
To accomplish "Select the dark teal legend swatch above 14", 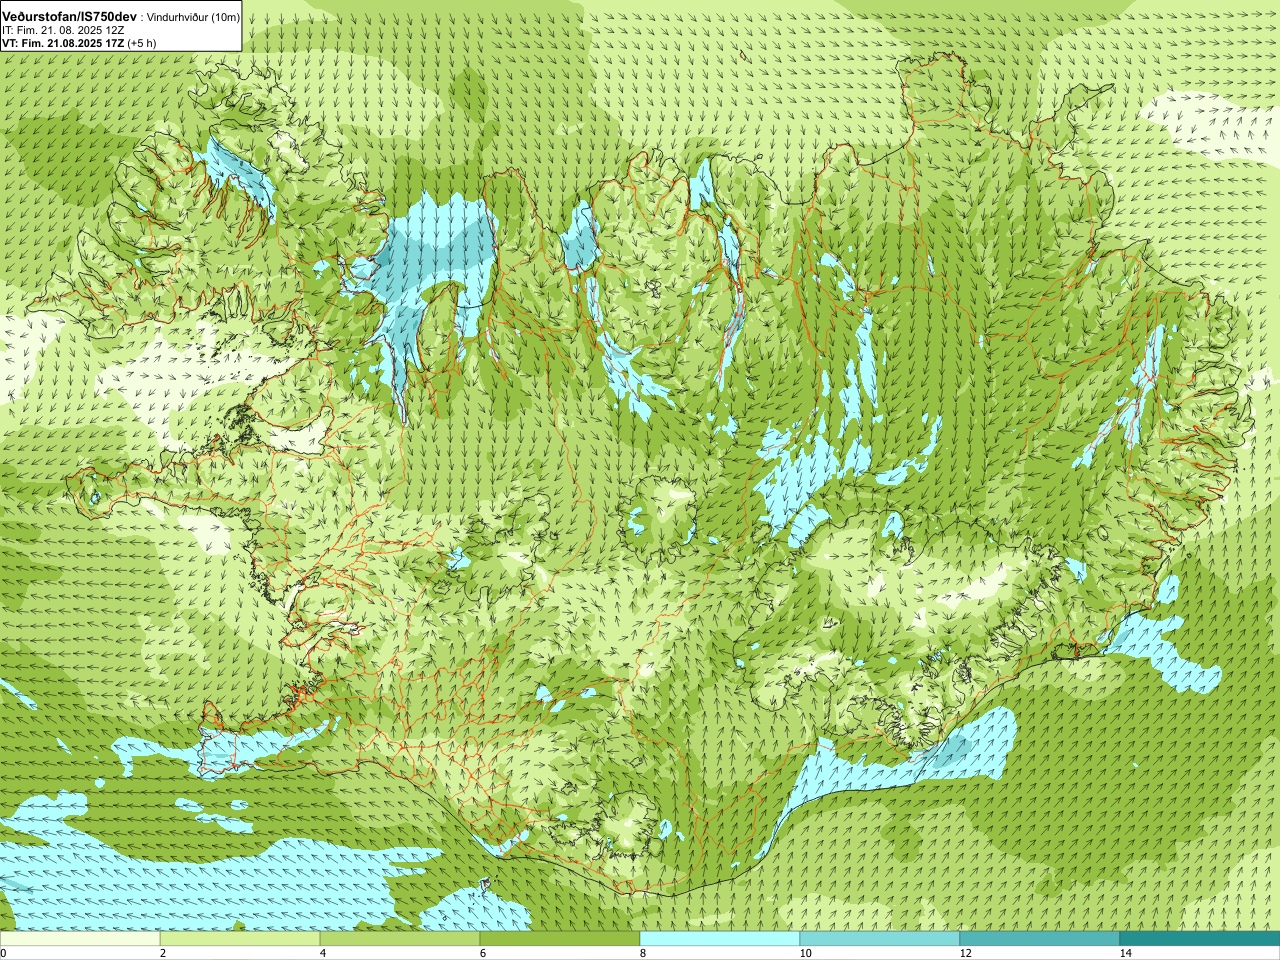I will pyautogui.click(x=1200, y=939).
